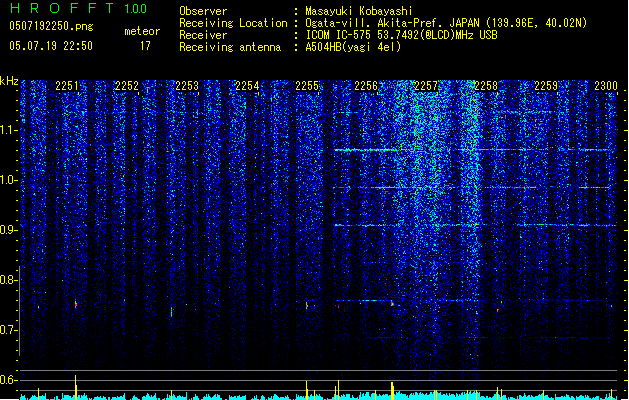
Task: Click the 2253 time marker
Action: point(187,86)
